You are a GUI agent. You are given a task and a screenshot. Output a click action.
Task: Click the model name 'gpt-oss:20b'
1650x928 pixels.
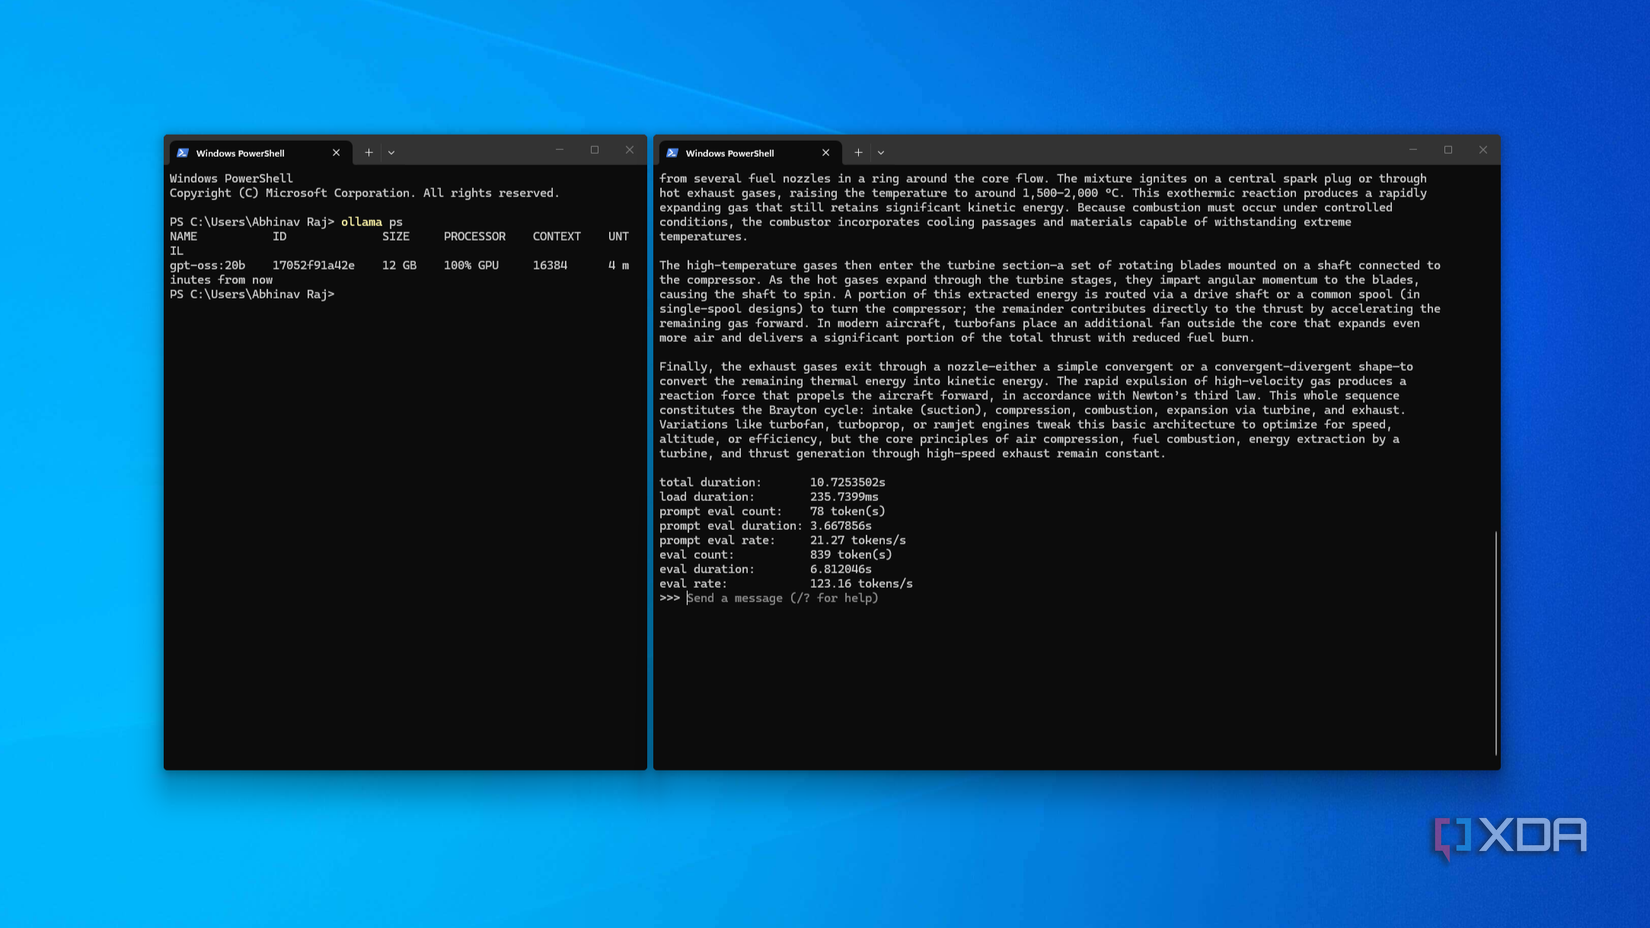(207, 266)
